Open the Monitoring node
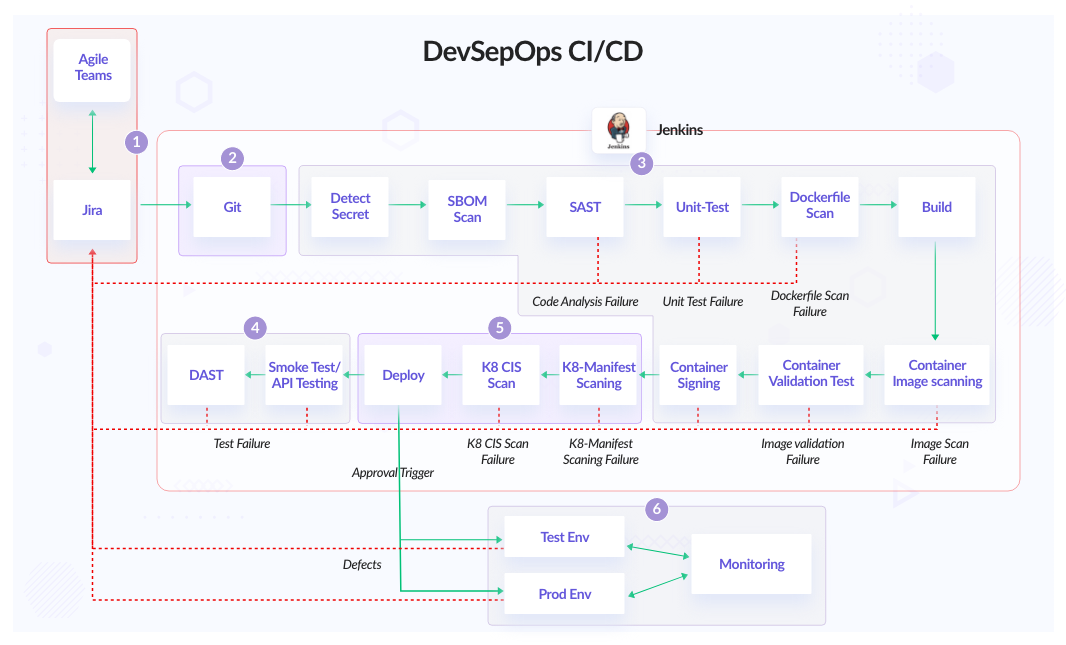1066x645 pixels. [751, 564]
